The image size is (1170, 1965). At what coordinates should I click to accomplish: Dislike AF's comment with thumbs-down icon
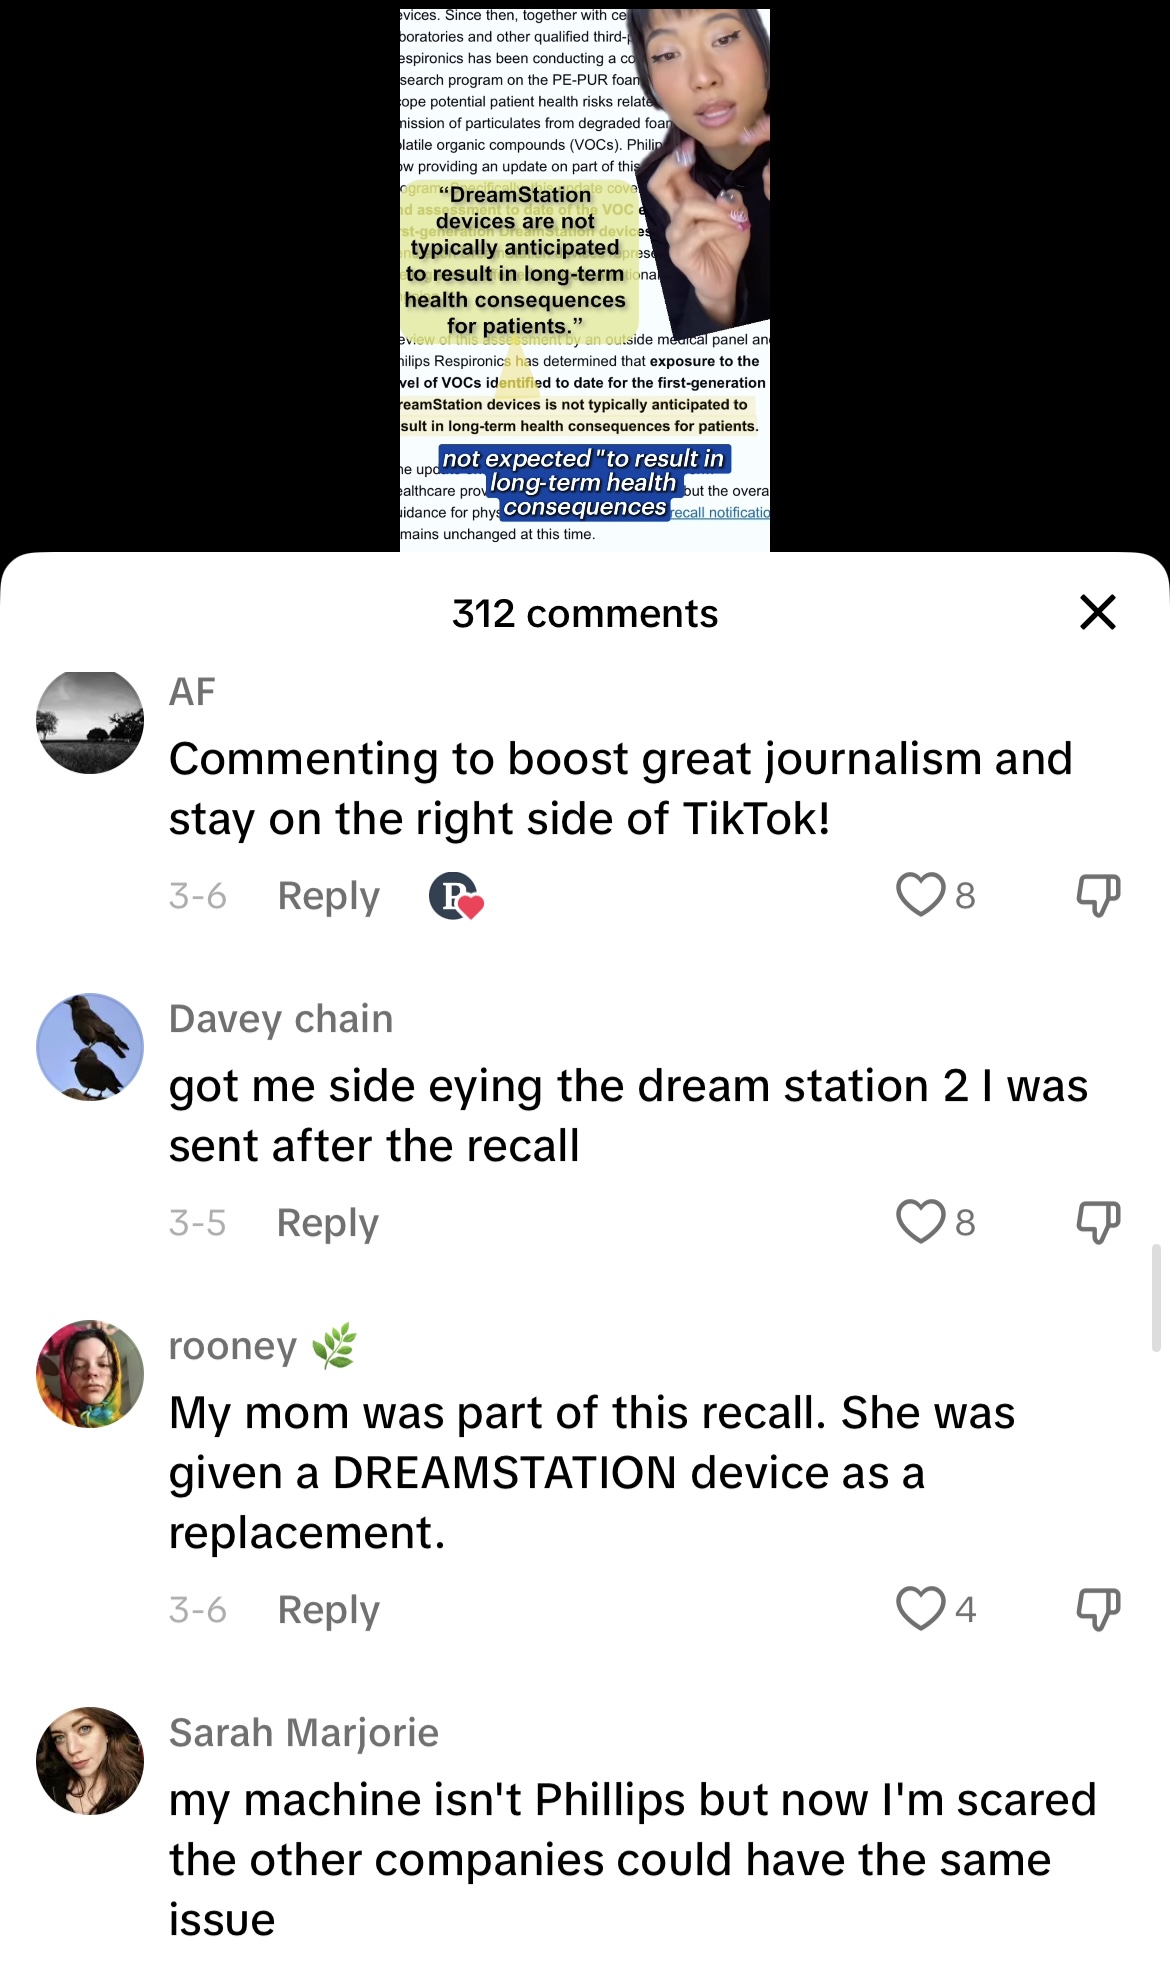pyautogui.click(x=1098, y=896)
